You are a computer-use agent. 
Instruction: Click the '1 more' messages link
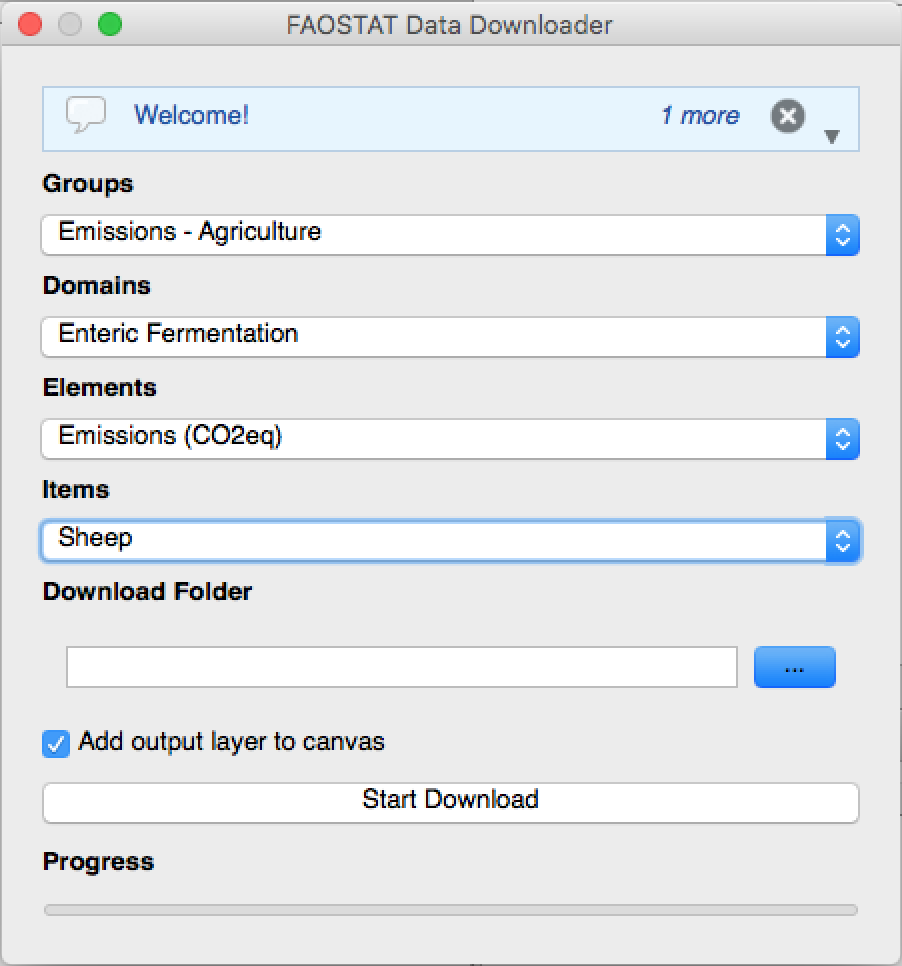(699, 116)
